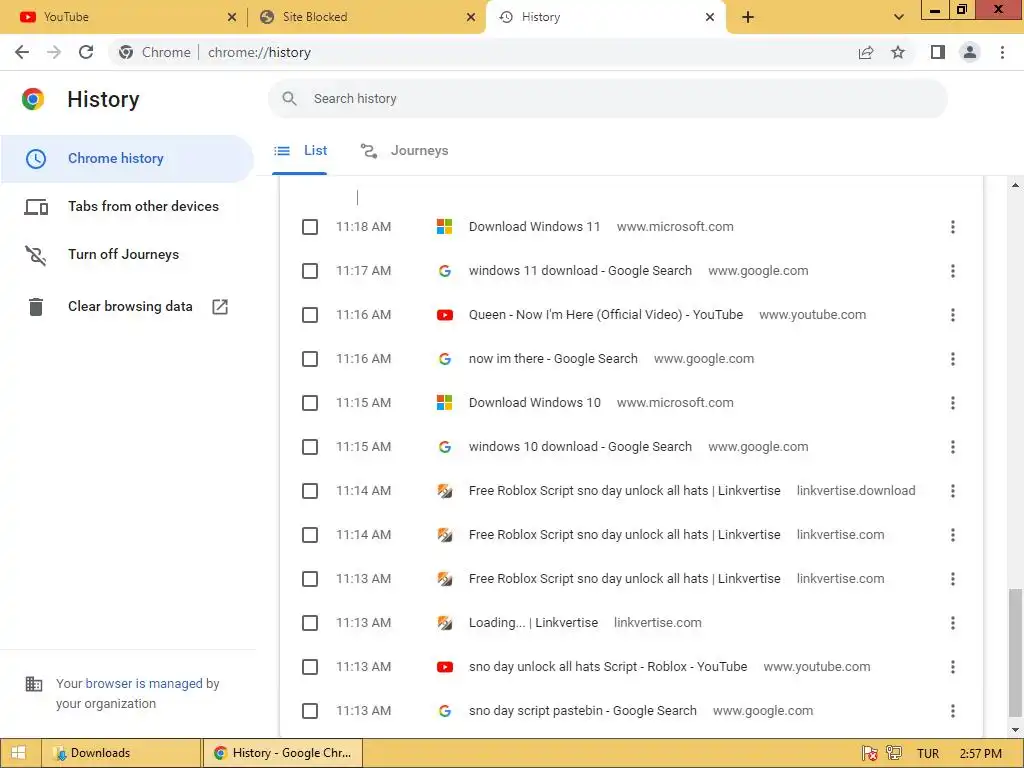Viewport: 1024px width, 768px height.
Task: Open Queen - Now I'm Here YouTube link
Action: [605, 315]
